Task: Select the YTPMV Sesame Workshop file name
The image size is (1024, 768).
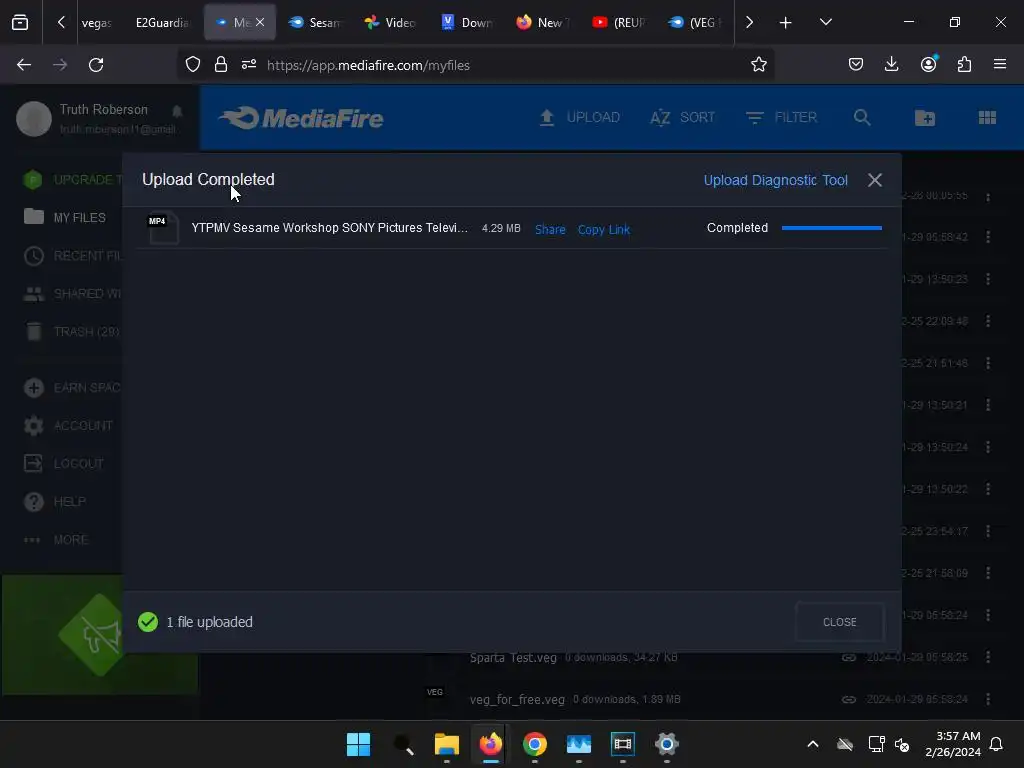Action: [x=329, y=228]
